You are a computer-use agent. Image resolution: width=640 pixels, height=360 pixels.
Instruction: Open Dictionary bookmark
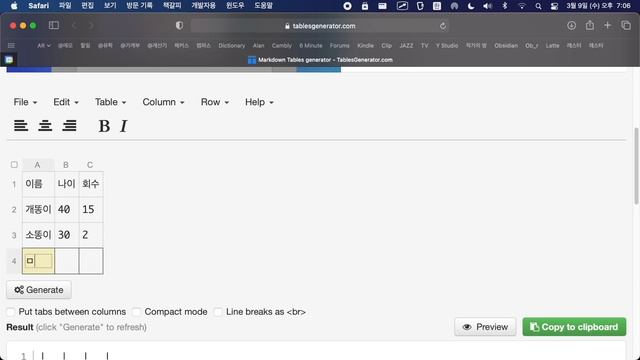click(x=231, y=45)
